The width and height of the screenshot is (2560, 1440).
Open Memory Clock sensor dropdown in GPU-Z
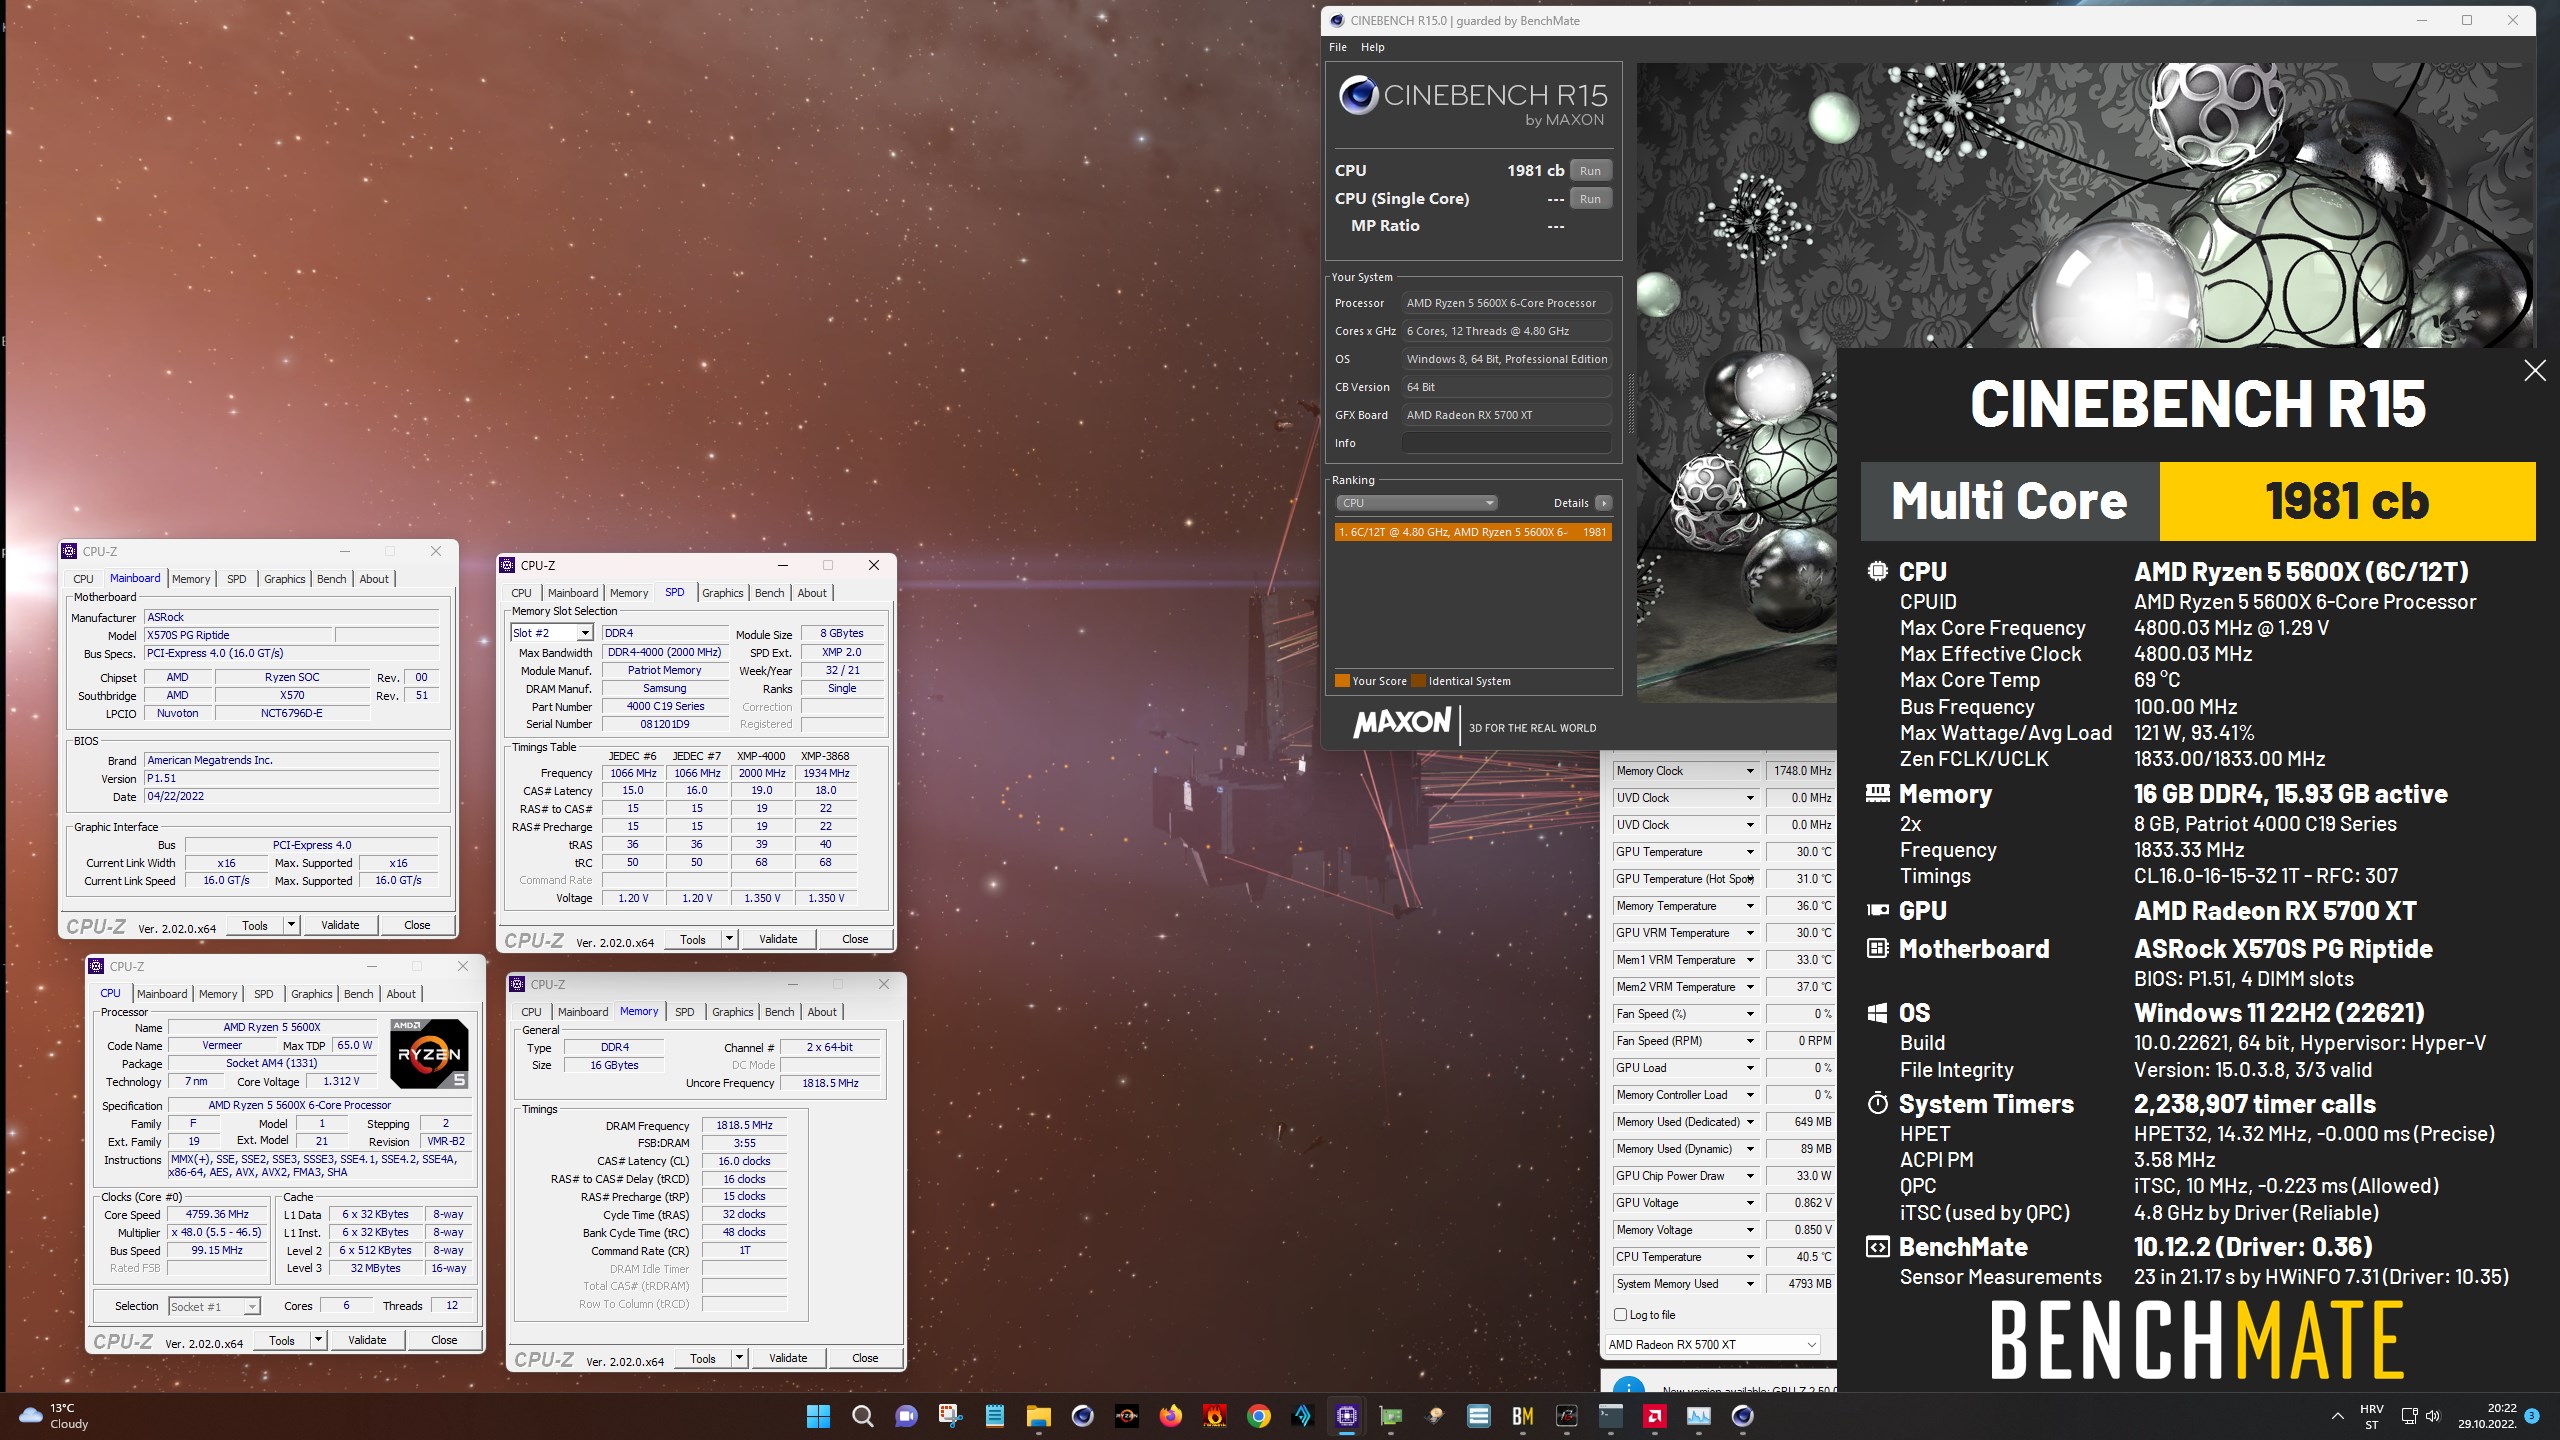coord(1750,771)
